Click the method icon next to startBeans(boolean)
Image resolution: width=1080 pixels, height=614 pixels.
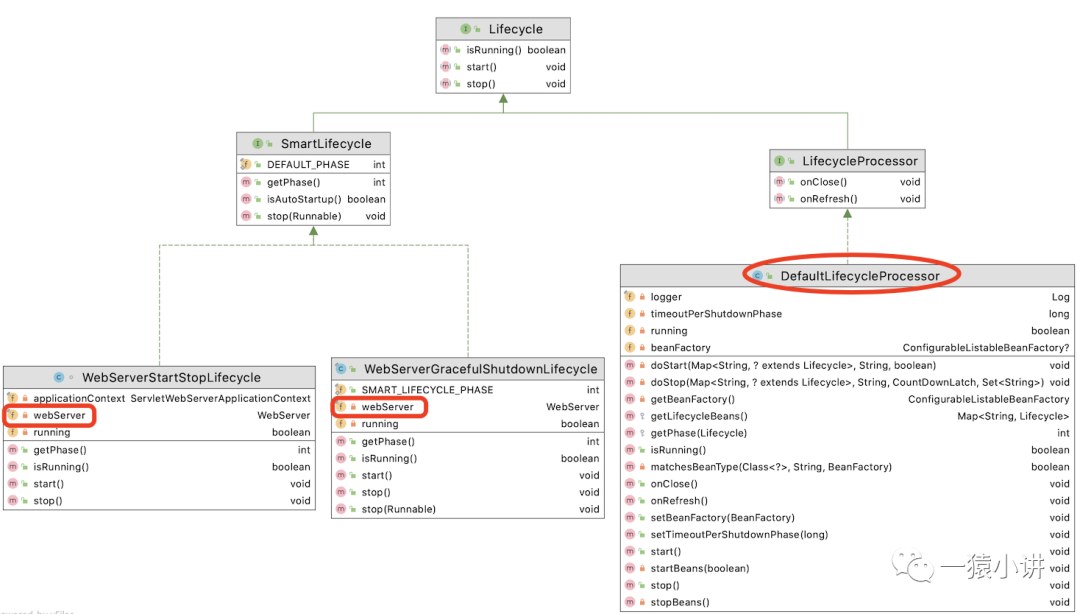pos(630,569)
